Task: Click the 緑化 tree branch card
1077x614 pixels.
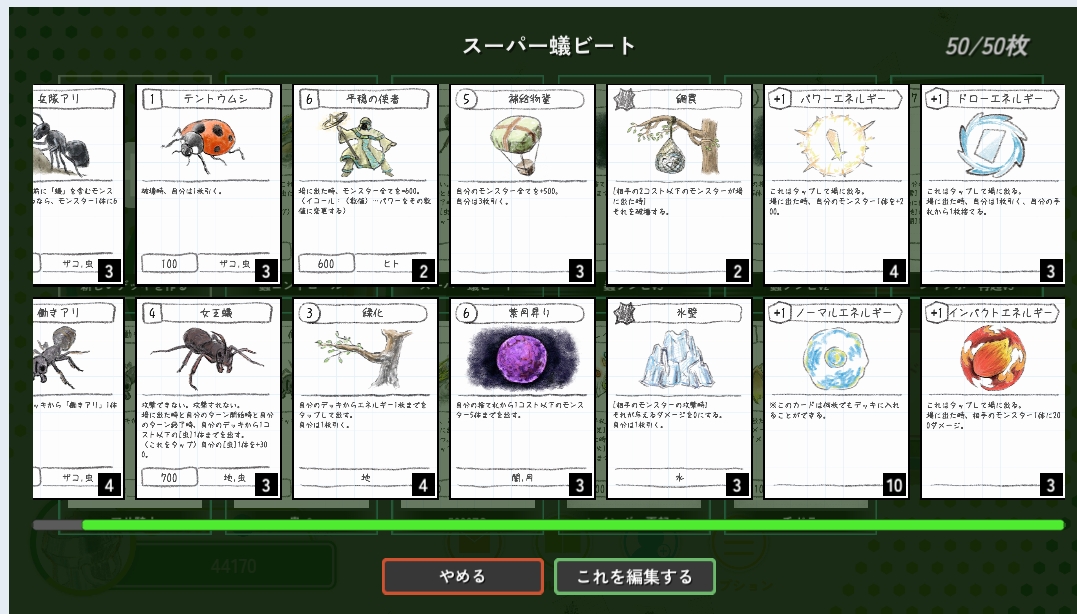Action: pyautogui.click(x=365, y=398)
